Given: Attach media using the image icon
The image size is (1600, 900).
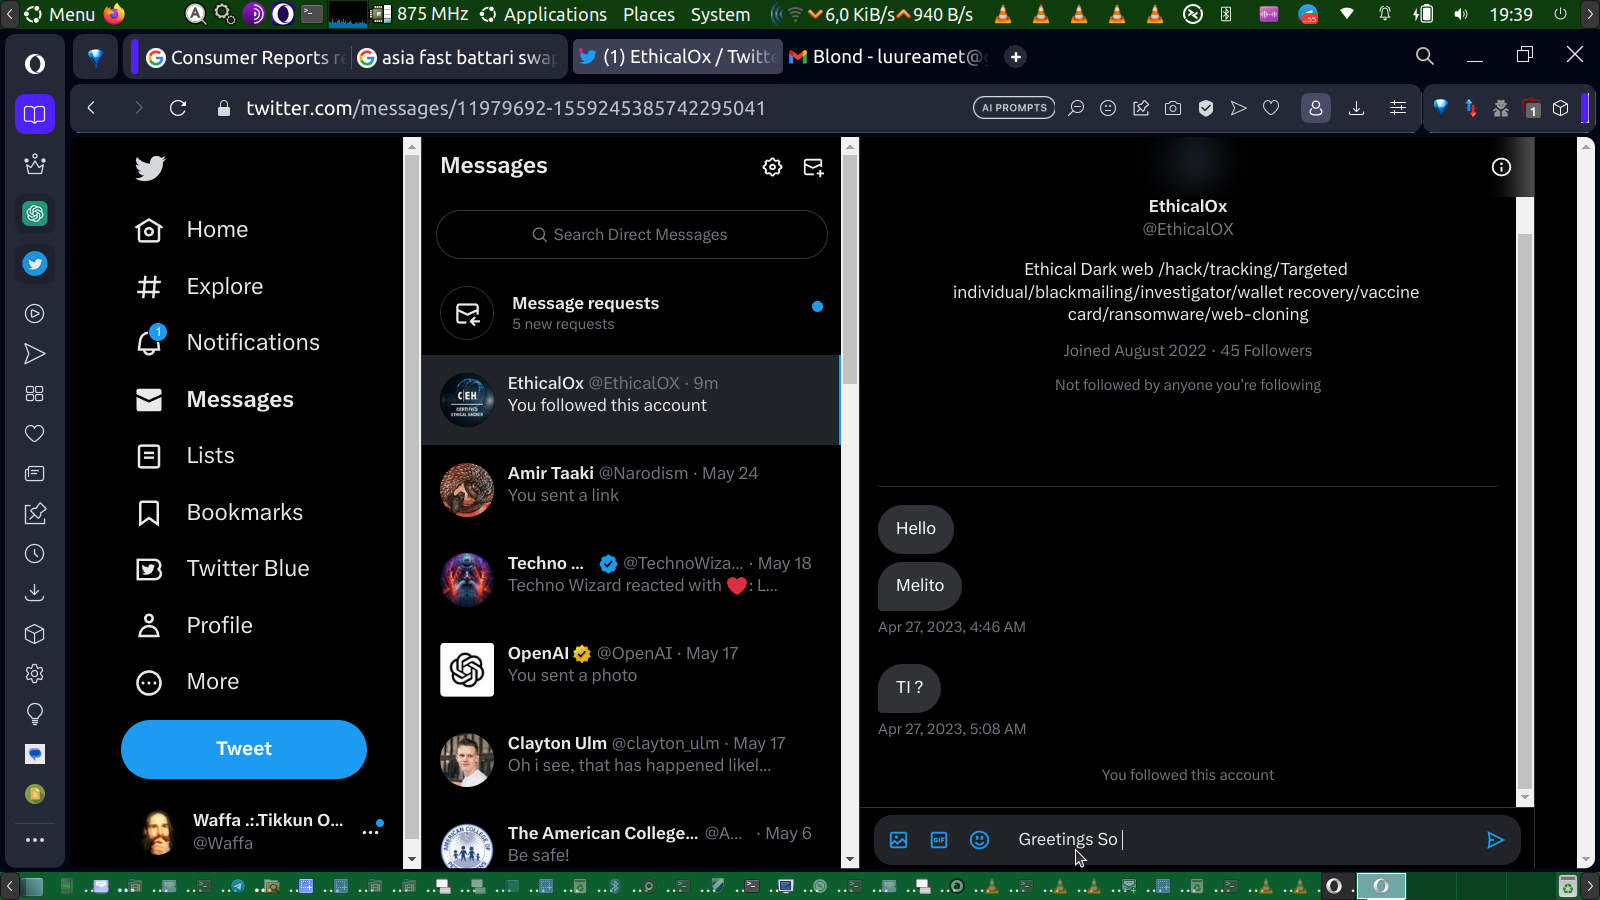Looking at the screenshot, I should coord(899,840).
